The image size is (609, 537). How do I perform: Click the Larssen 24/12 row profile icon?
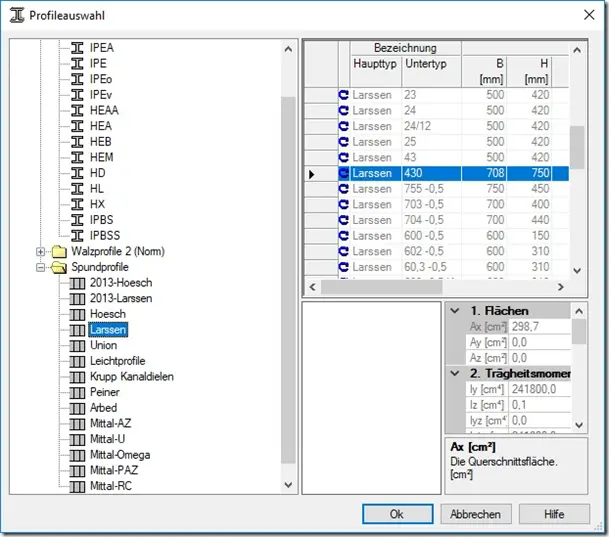coord(344,126)
